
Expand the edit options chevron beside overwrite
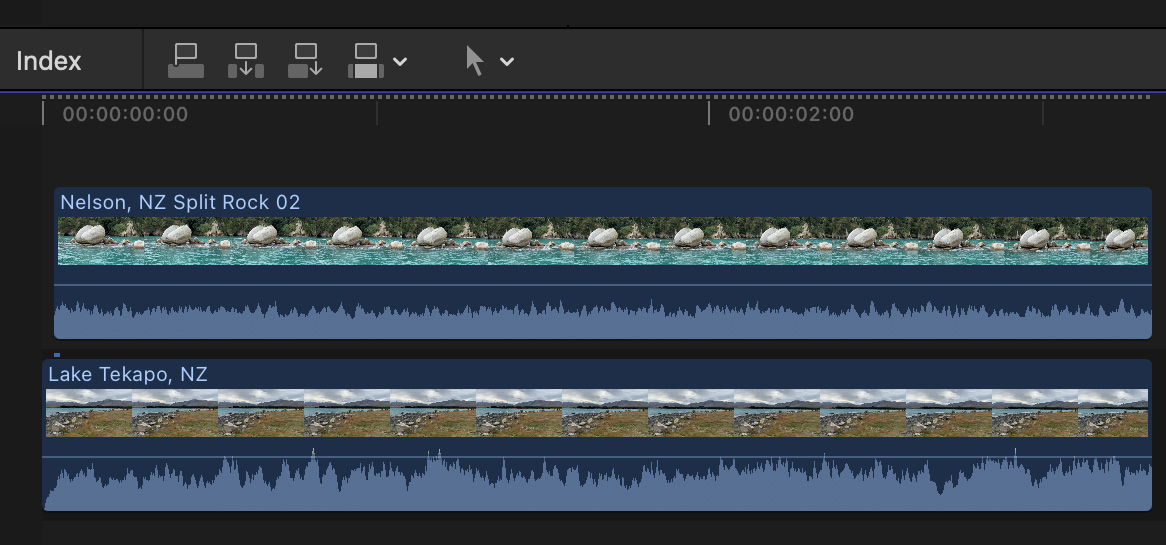[x=400, y=62]
